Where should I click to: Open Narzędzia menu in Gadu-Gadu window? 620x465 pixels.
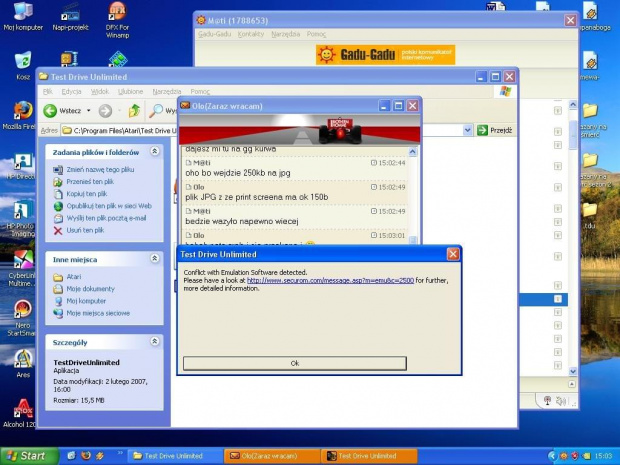285,34
